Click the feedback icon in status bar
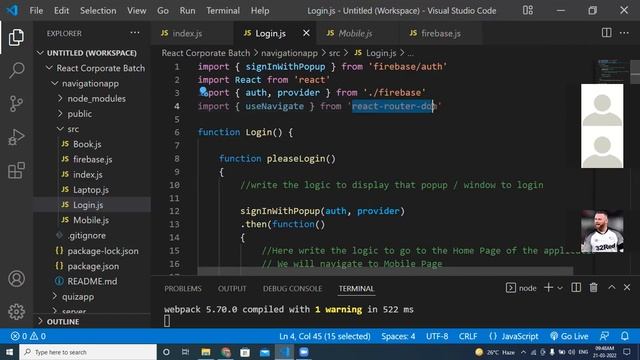Screen dimensions: 640x360 (x=604, y=336)
